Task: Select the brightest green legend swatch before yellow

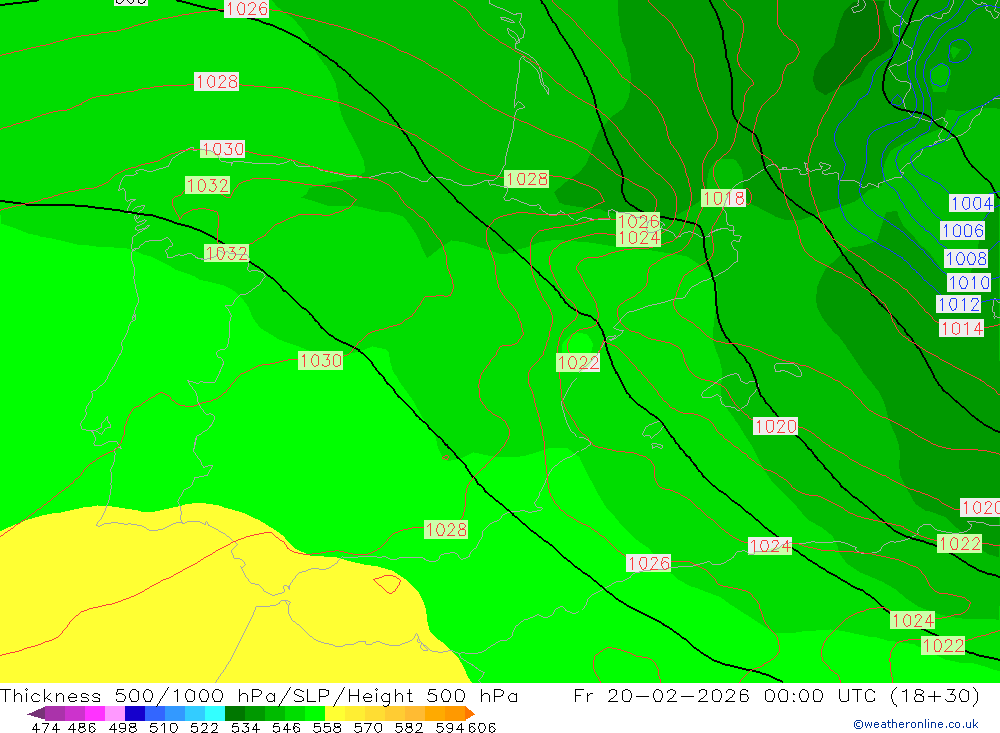Action: [x=315, y=713]
